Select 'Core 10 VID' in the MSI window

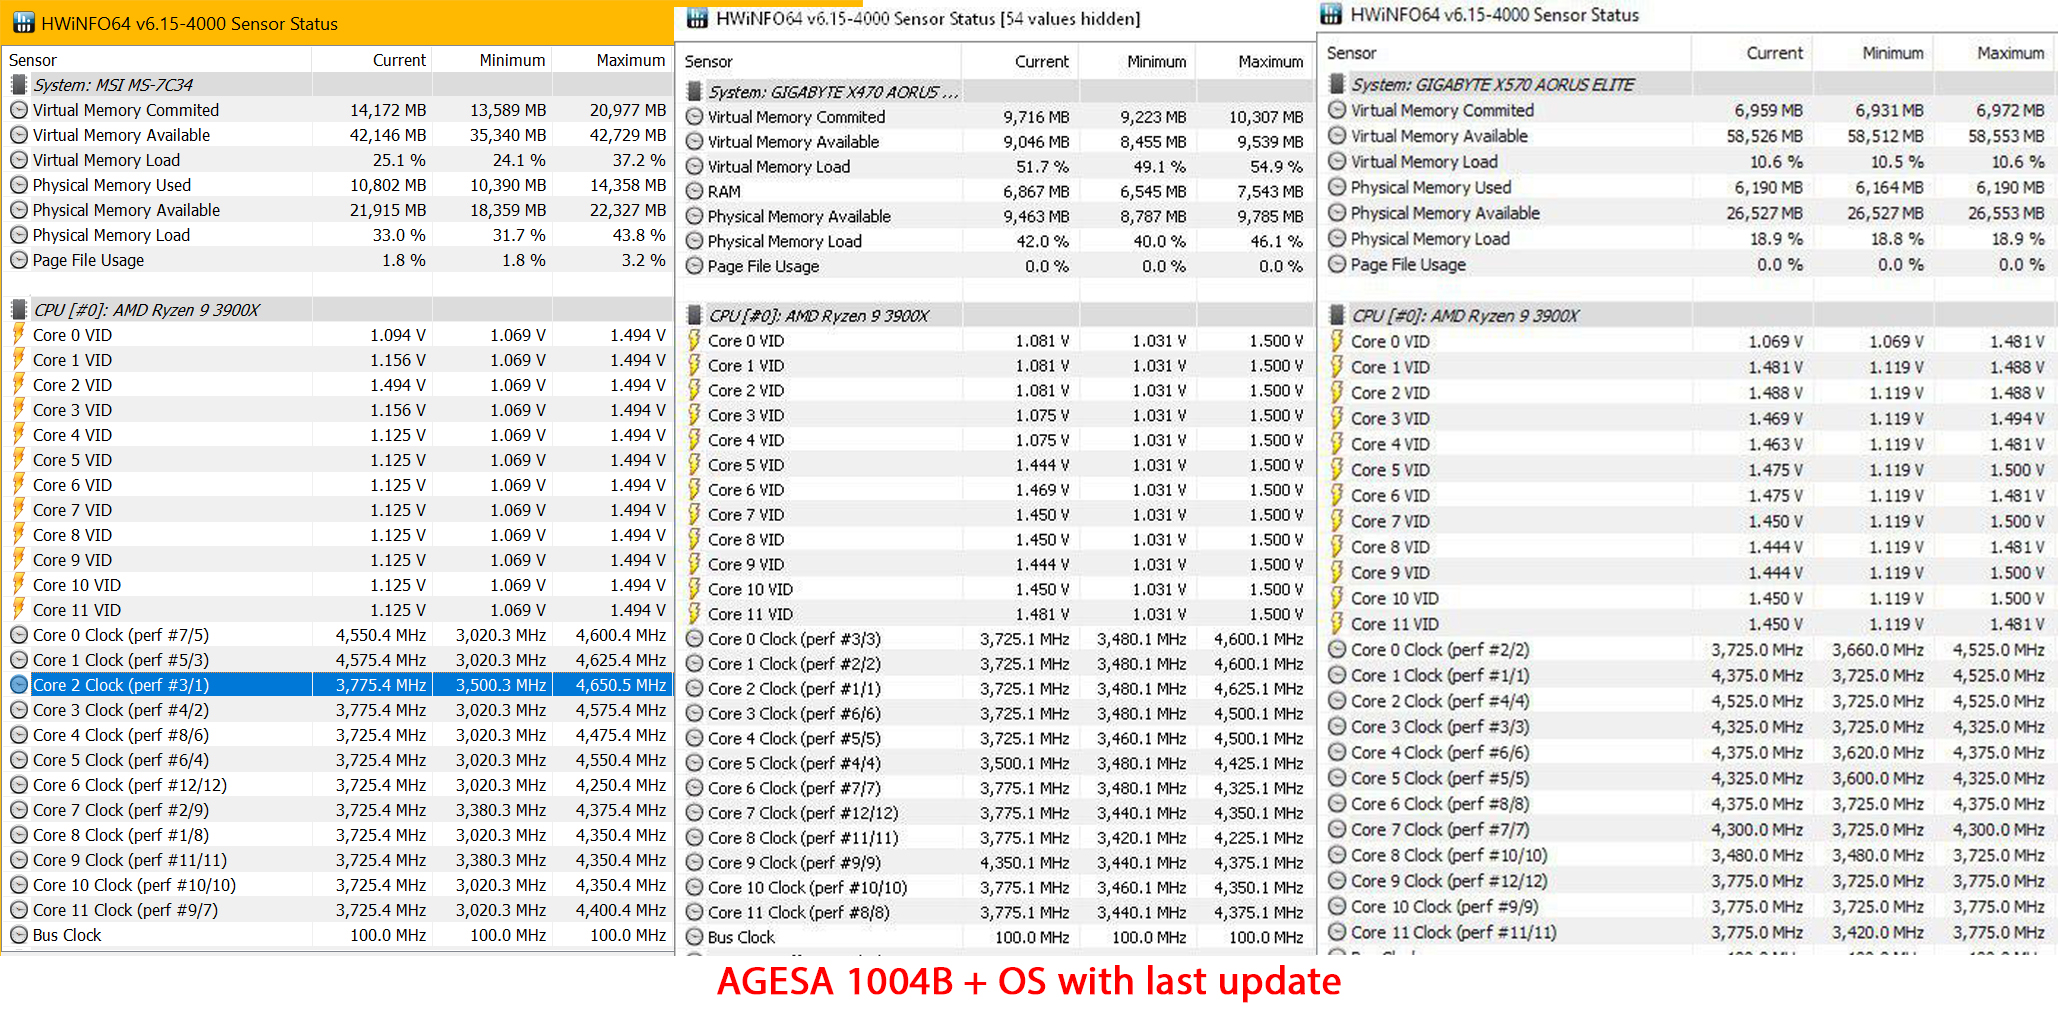coord(338,585)
